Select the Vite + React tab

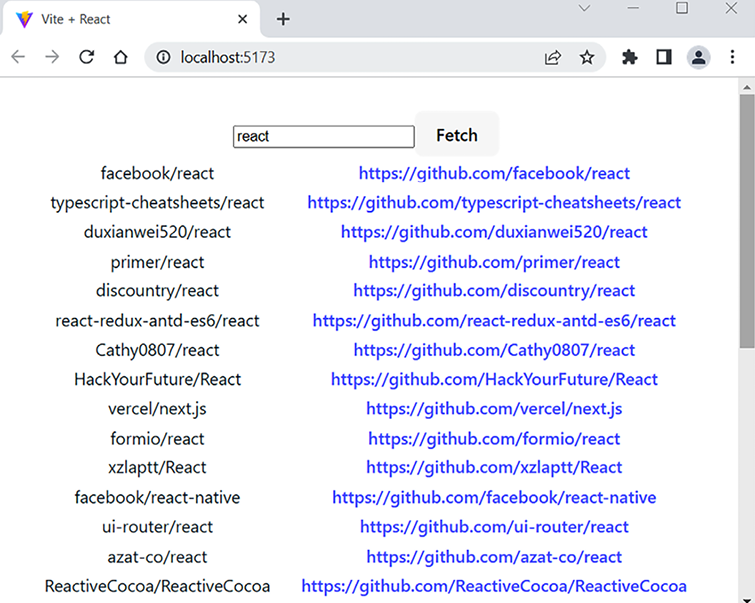[x=120, y=19]
